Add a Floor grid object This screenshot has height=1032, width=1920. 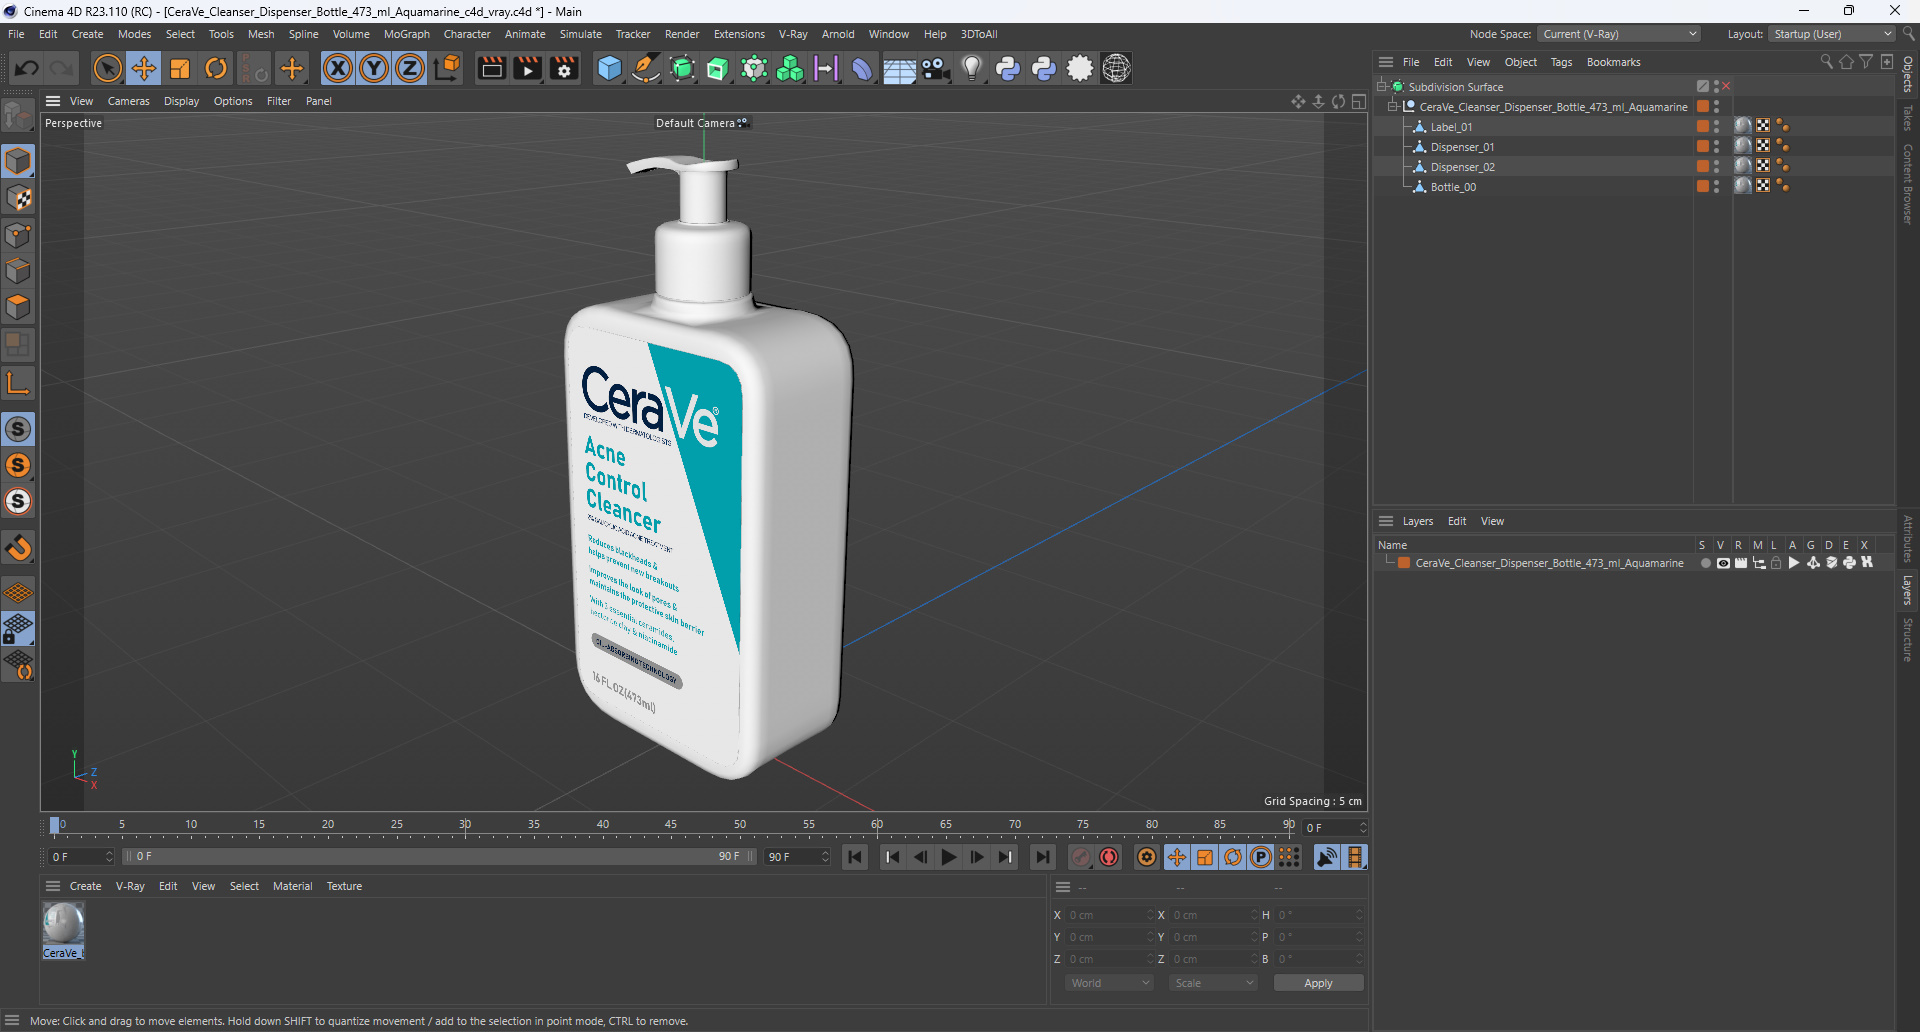pos(899,69)
